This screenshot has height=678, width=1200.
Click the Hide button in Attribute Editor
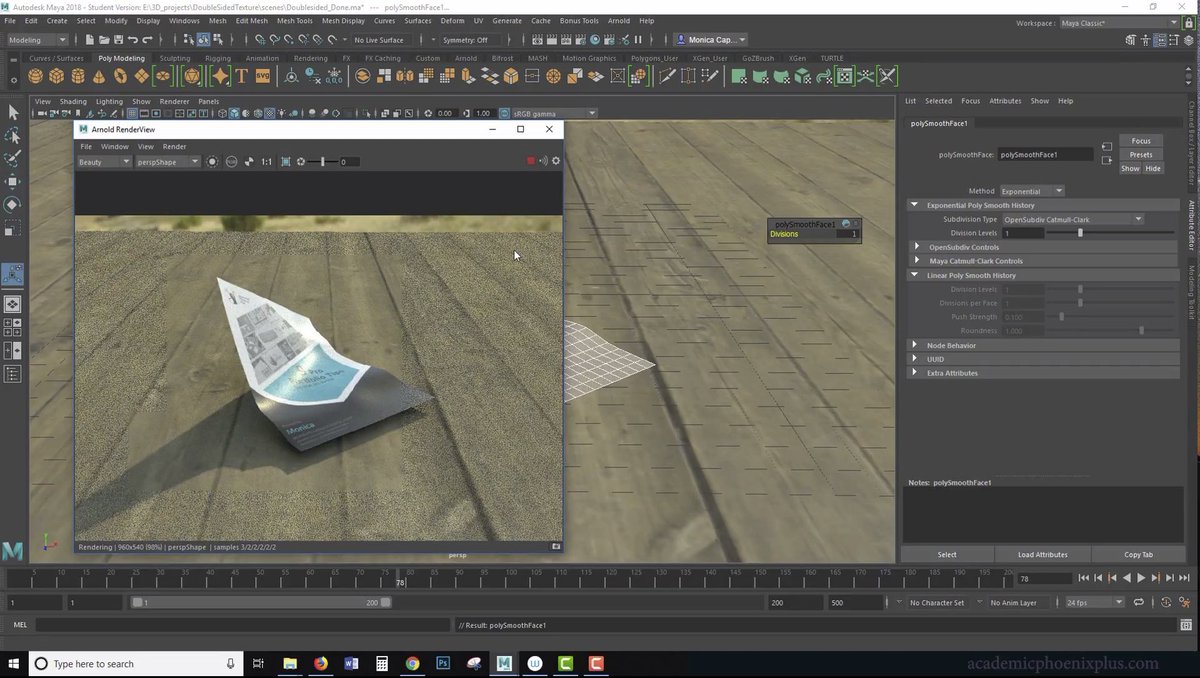[1153, 169]
